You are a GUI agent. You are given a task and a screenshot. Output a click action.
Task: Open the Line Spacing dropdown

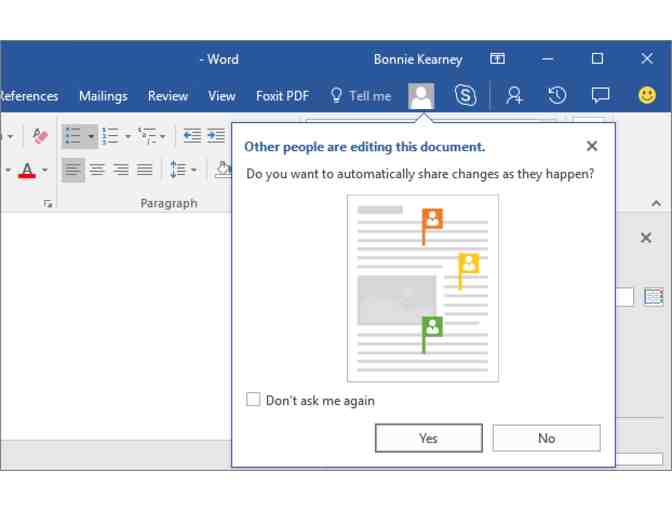181,170
